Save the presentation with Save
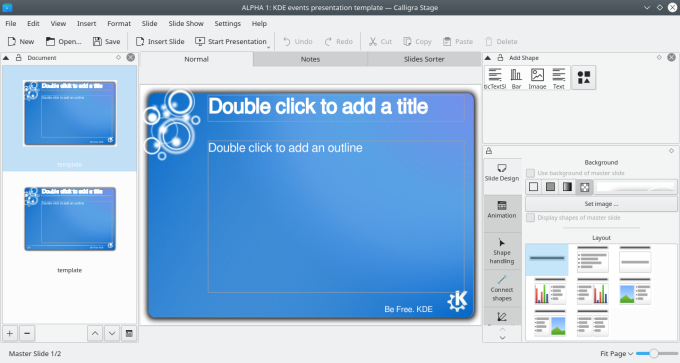This screenshot has height=363, width=680. pos(106,42)
